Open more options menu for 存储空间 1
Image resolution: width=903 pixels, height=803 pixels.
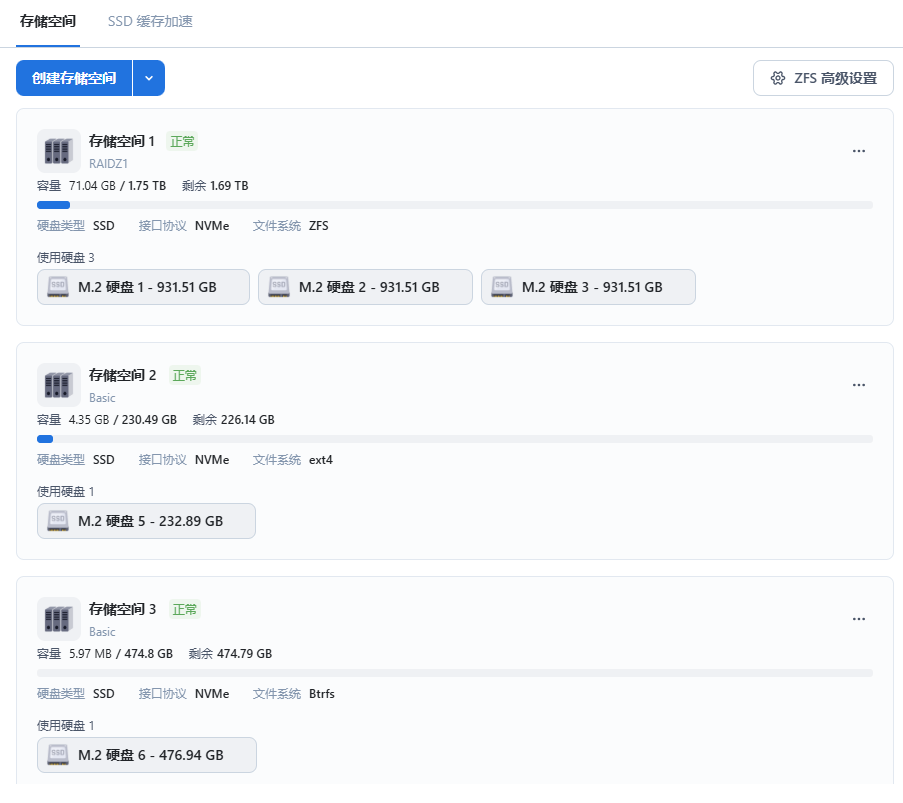pos(858,151)
